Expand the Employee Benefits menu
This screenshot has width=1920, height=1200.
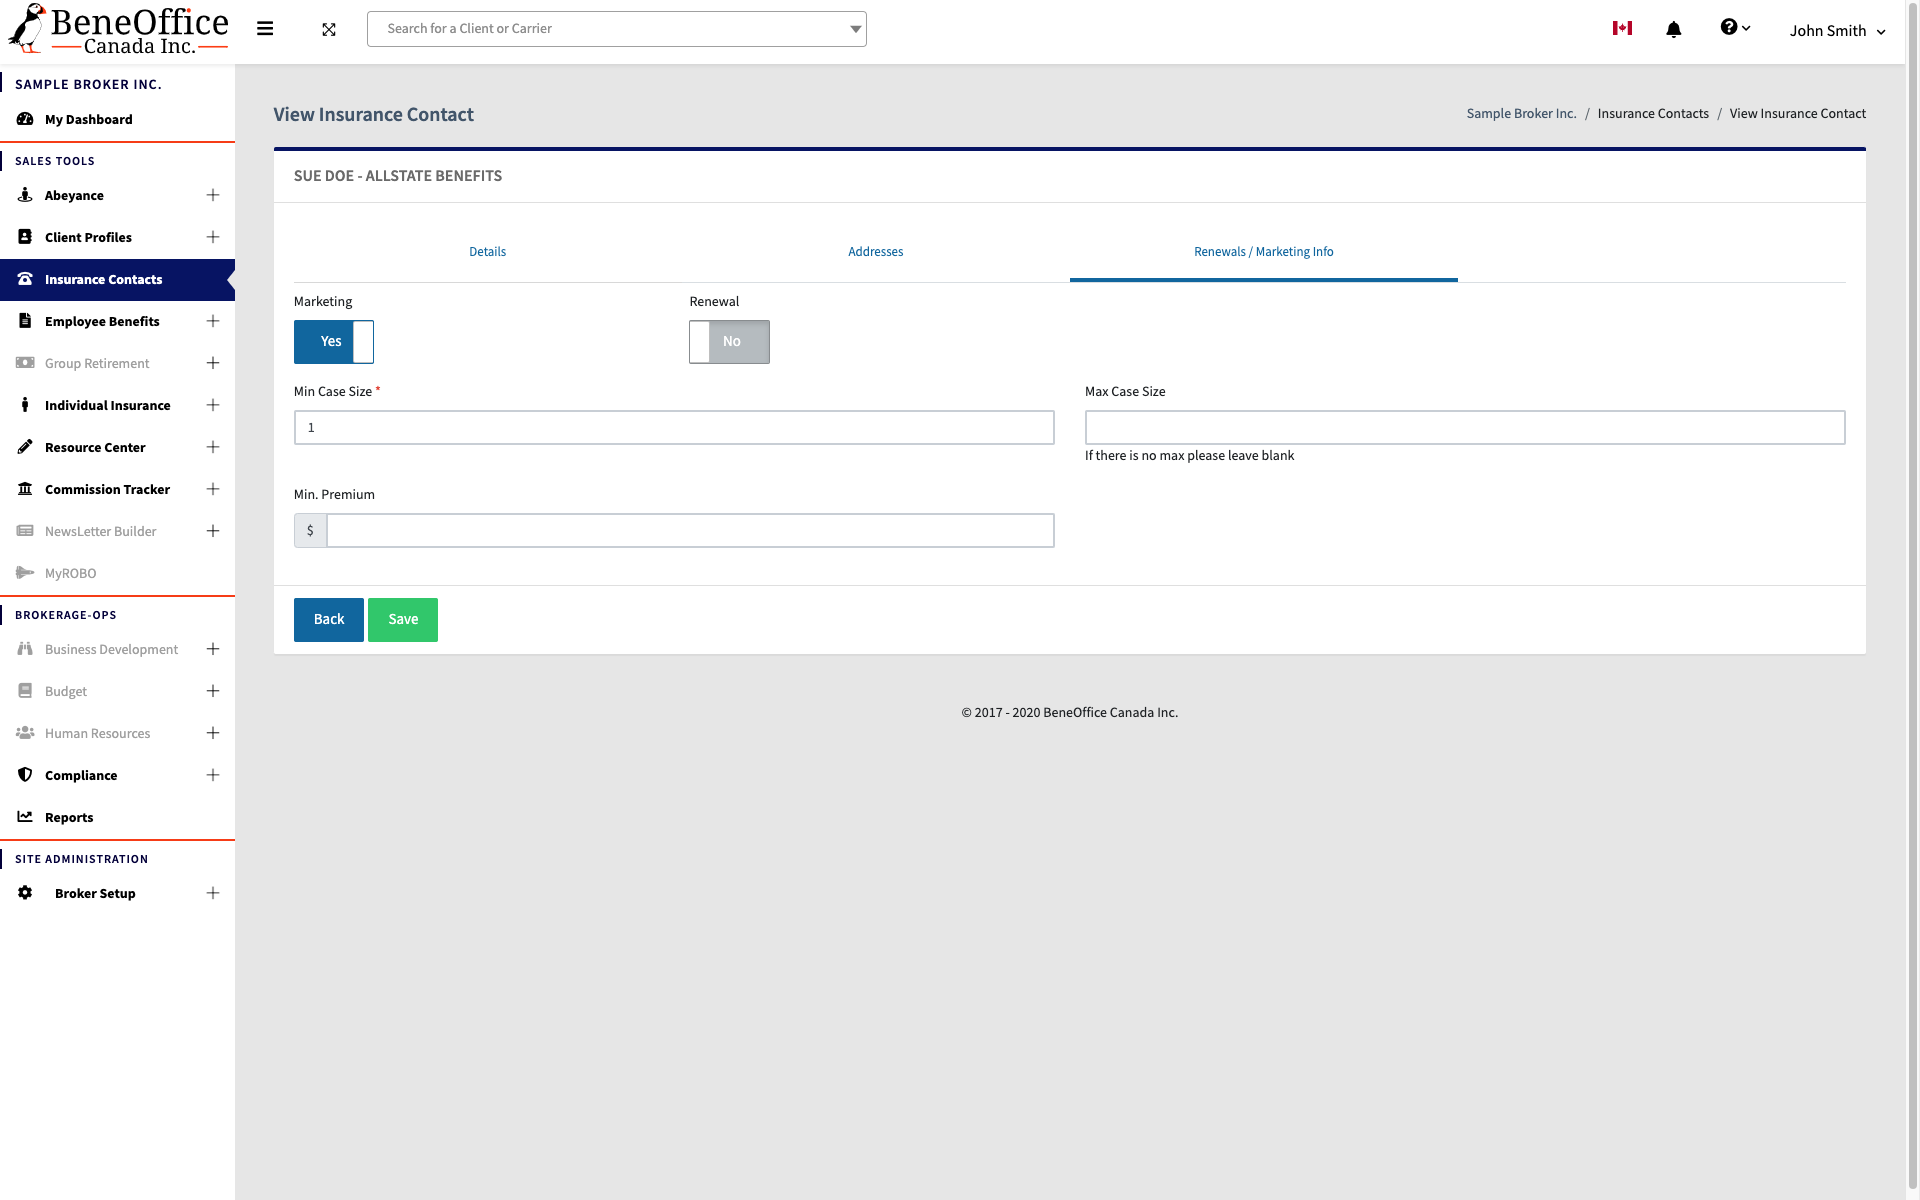click(x=212, y=321)
